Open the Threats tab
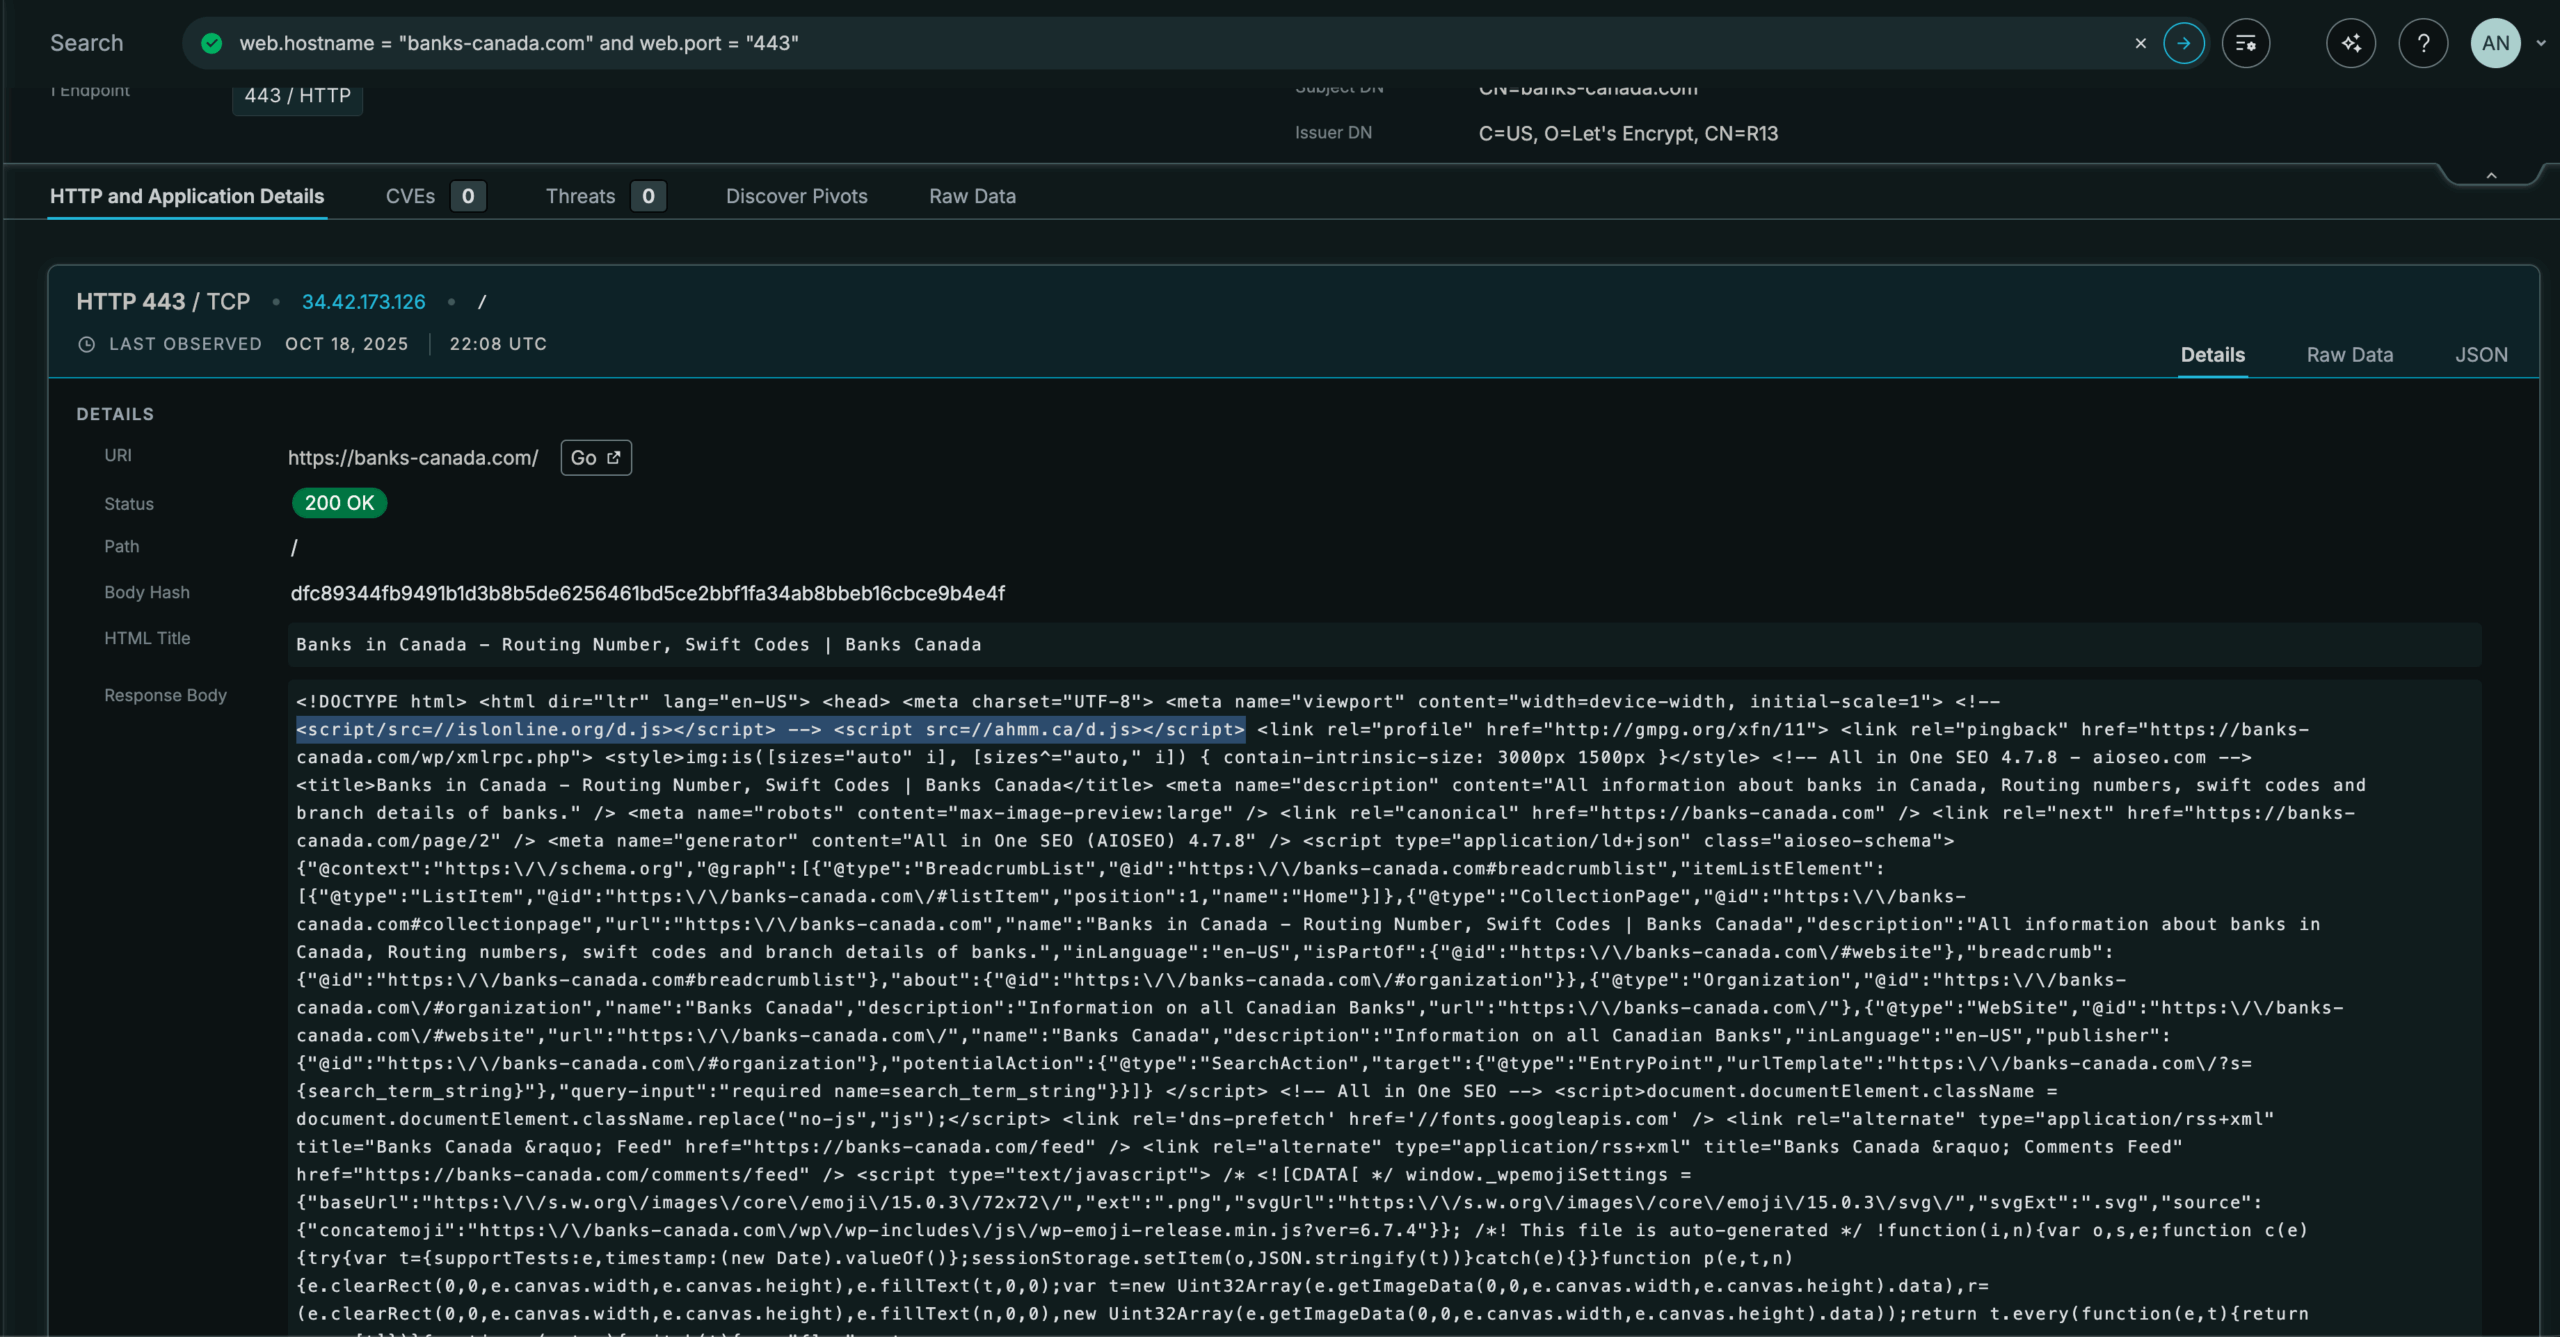 coord(580,196)
